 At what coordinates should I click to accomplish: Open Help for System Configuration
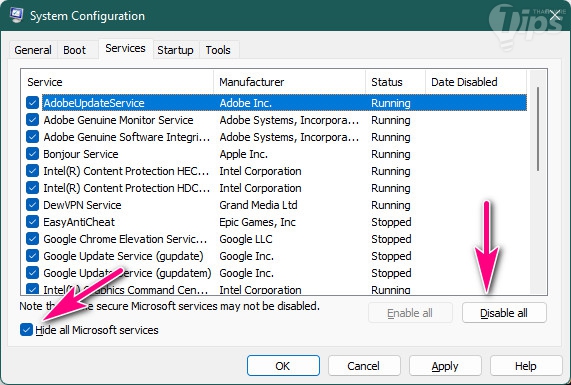tap(525, 366)
